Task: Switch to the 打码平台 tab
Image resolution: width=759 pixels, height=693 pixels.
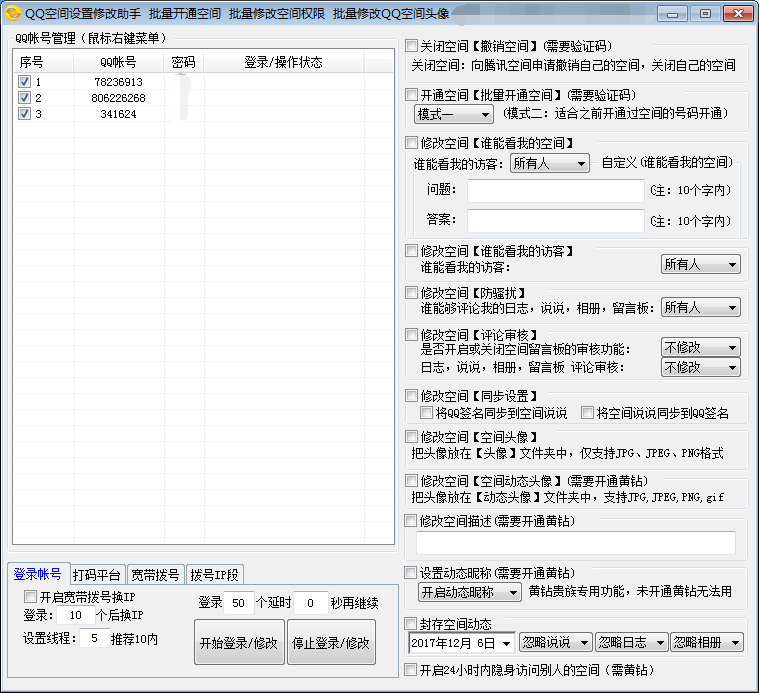Action: tap(97, 575)
